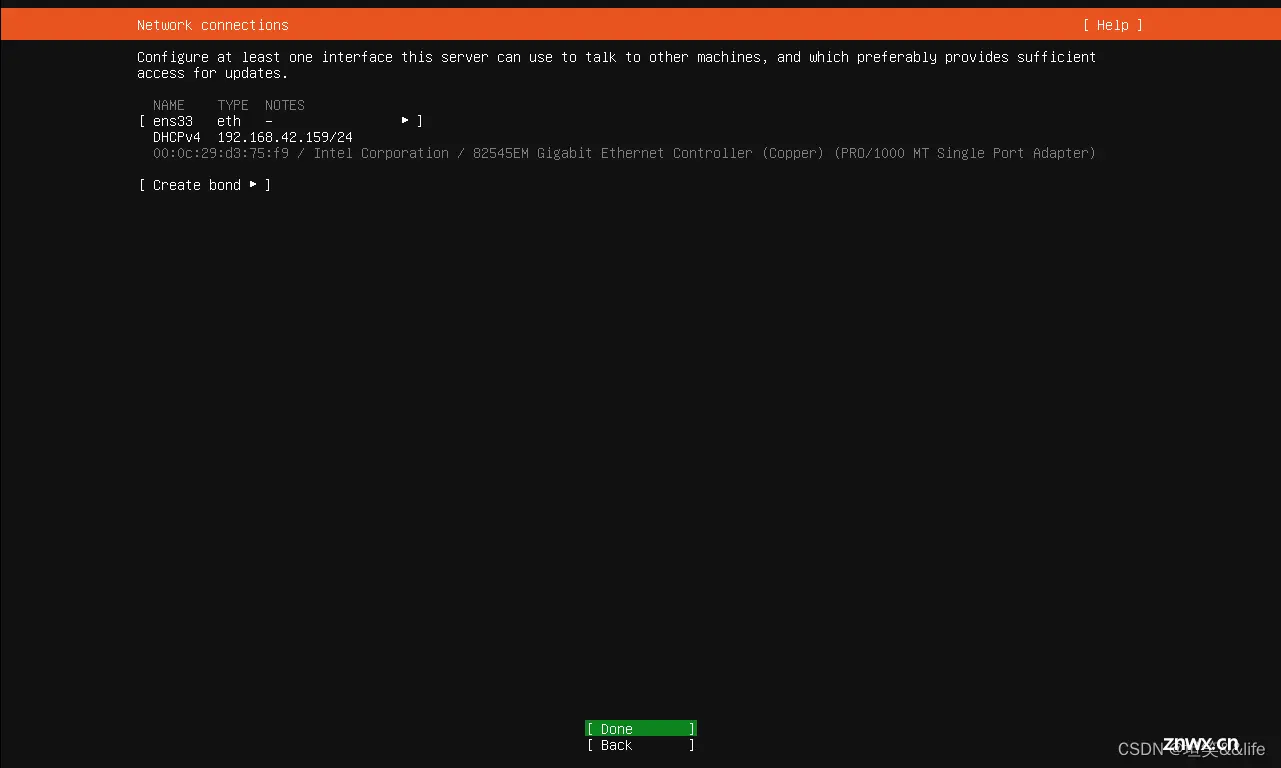Click the Network connections title
Viewport: 1281px width, 768px height.
click(x=213, y=25)
